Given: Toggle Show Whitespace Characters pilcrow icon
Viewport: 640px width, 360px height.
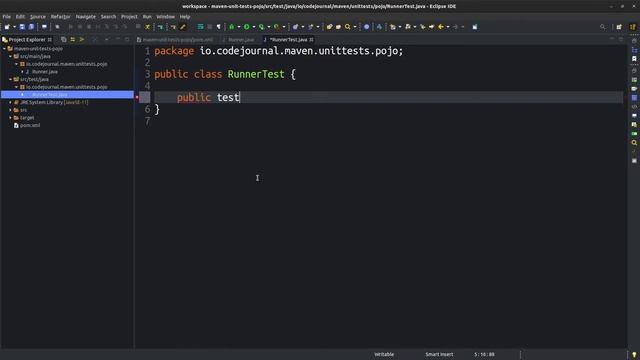Looking at the screenshot, I should (x=219, y=27).
